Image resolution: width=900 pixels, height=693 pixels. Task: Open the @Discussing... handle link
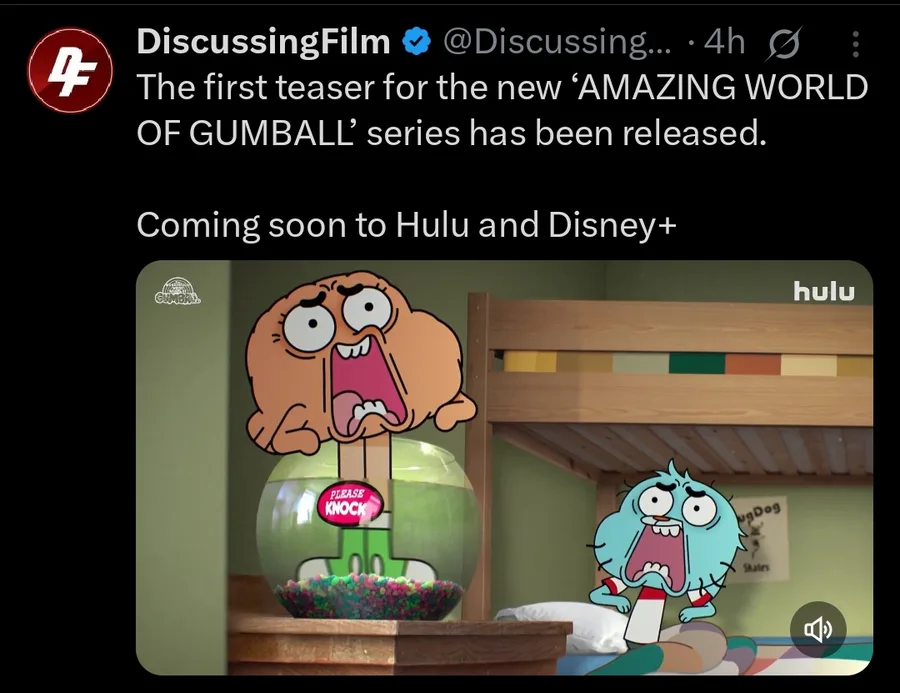[x=556, y=41]
